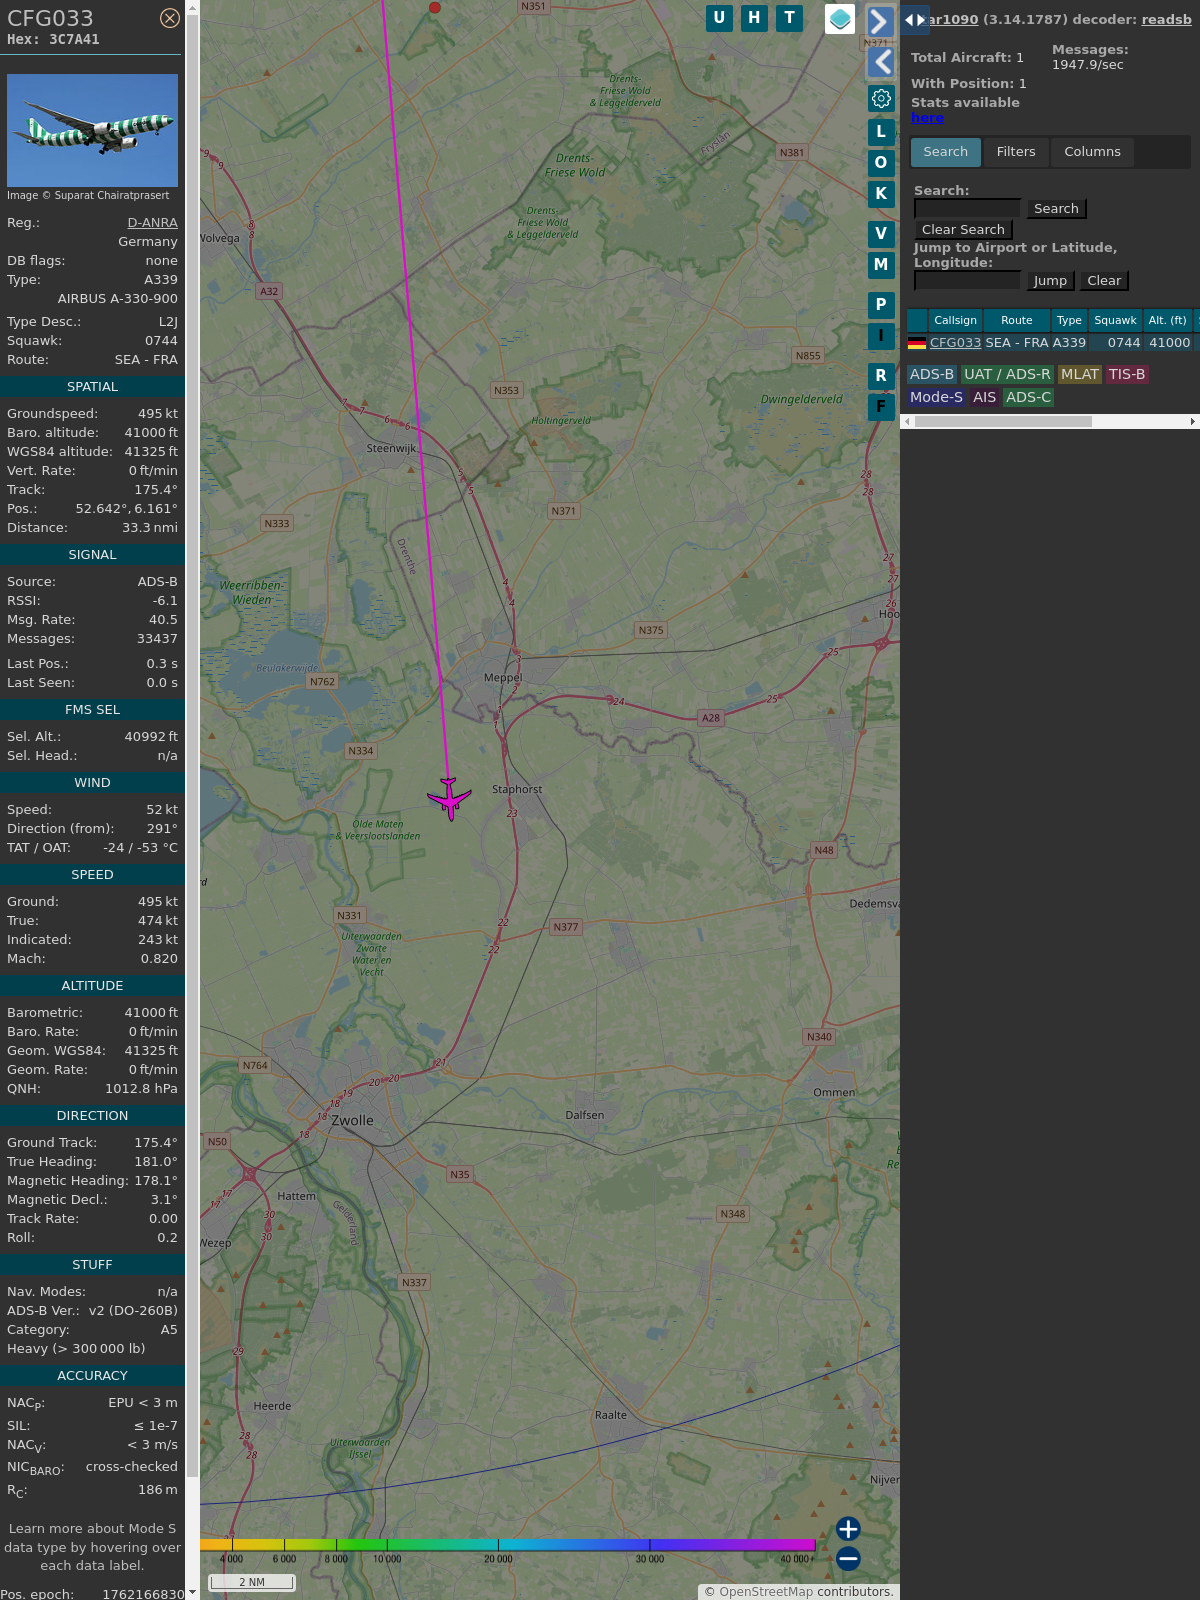
Task: Sort table by Squawk column
Action: [x=1115, y=320]
